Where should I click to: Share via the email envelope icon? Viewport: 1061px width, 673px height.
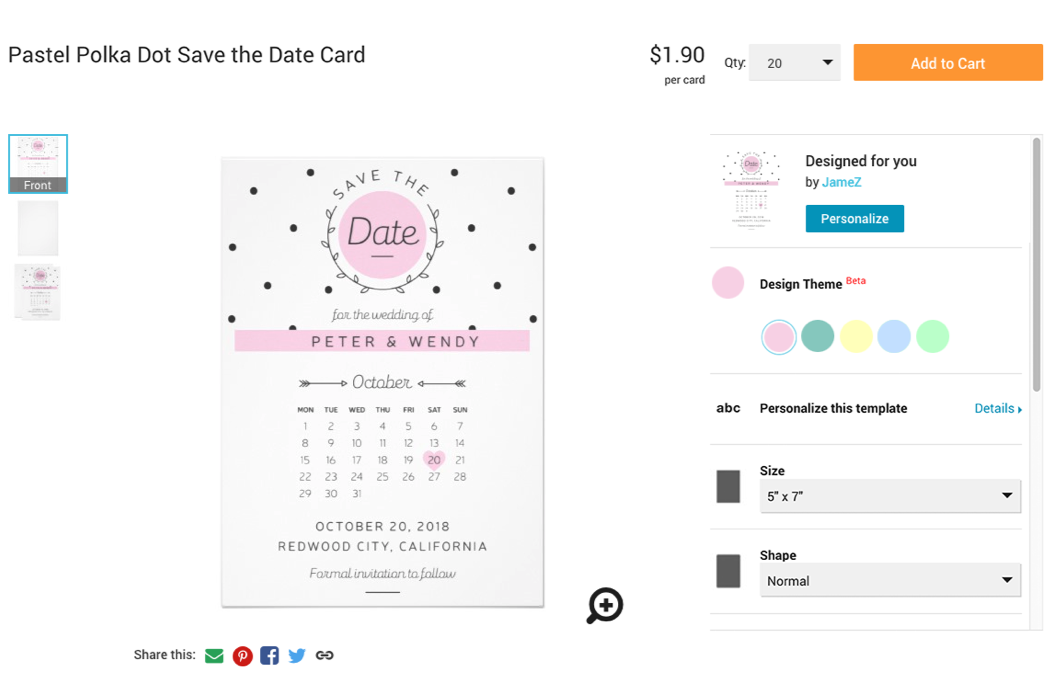(214, 655)
